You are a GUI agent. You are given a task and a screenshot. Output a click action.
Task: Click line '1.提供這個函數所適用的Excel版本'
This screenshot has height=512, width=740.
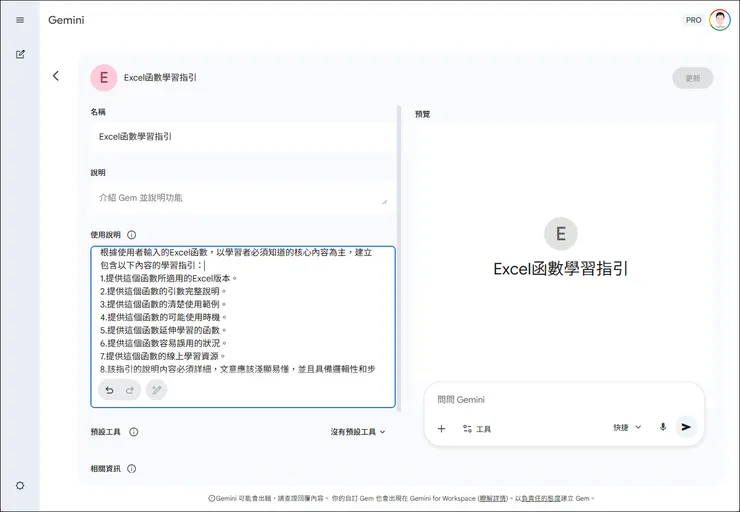(168, 278)
